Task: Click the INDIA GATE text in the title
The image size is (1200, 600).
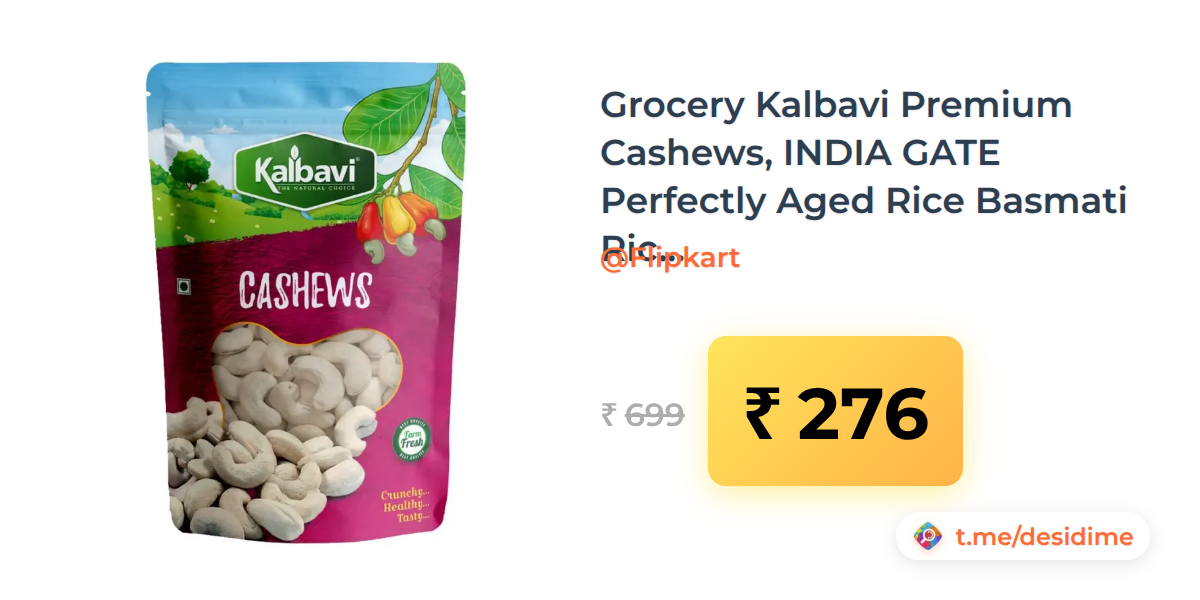Action: (x=893, y=153)
